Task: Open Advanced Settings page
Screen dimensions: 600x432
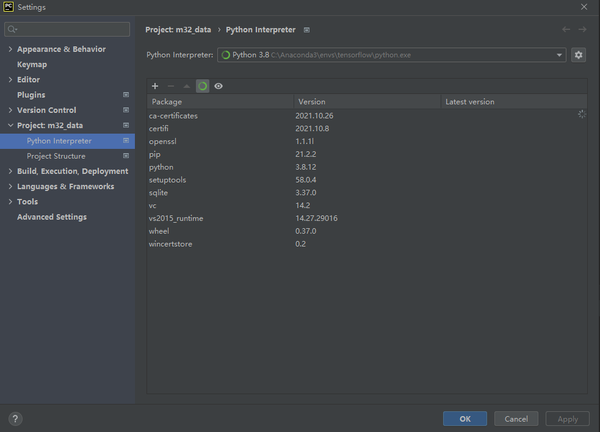Action: click(x=52, y=217)
